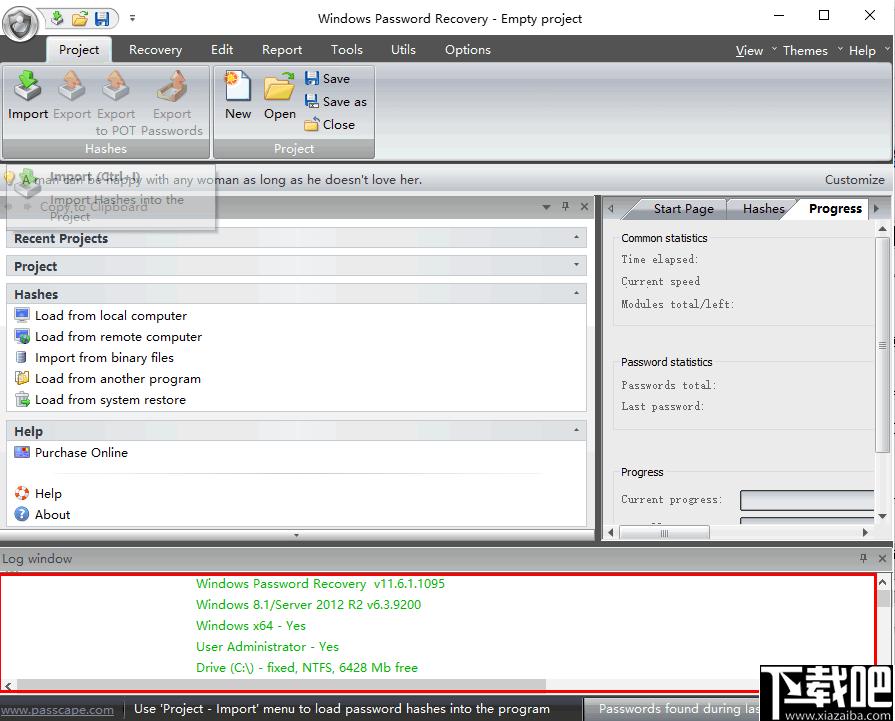Open the Tools ribbon tab

click(x=346, y=50)
